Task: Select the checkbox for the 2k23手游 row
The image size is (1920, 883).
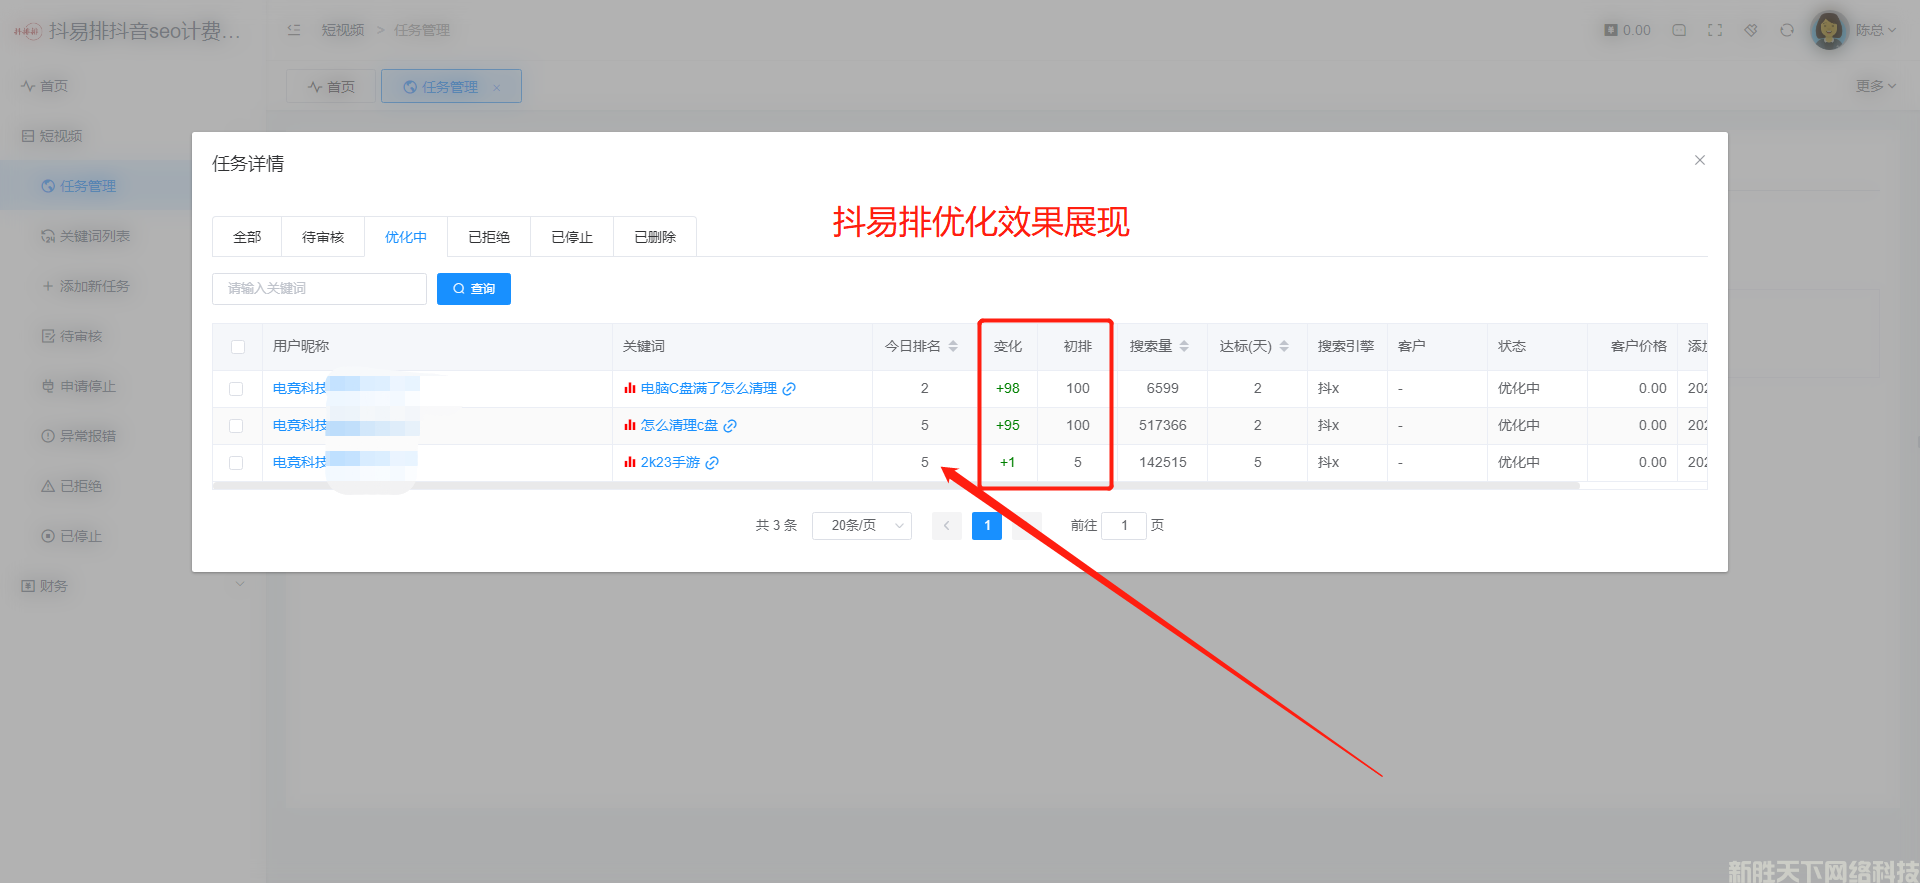Action: pyautogui.click(x=236, y=463)
